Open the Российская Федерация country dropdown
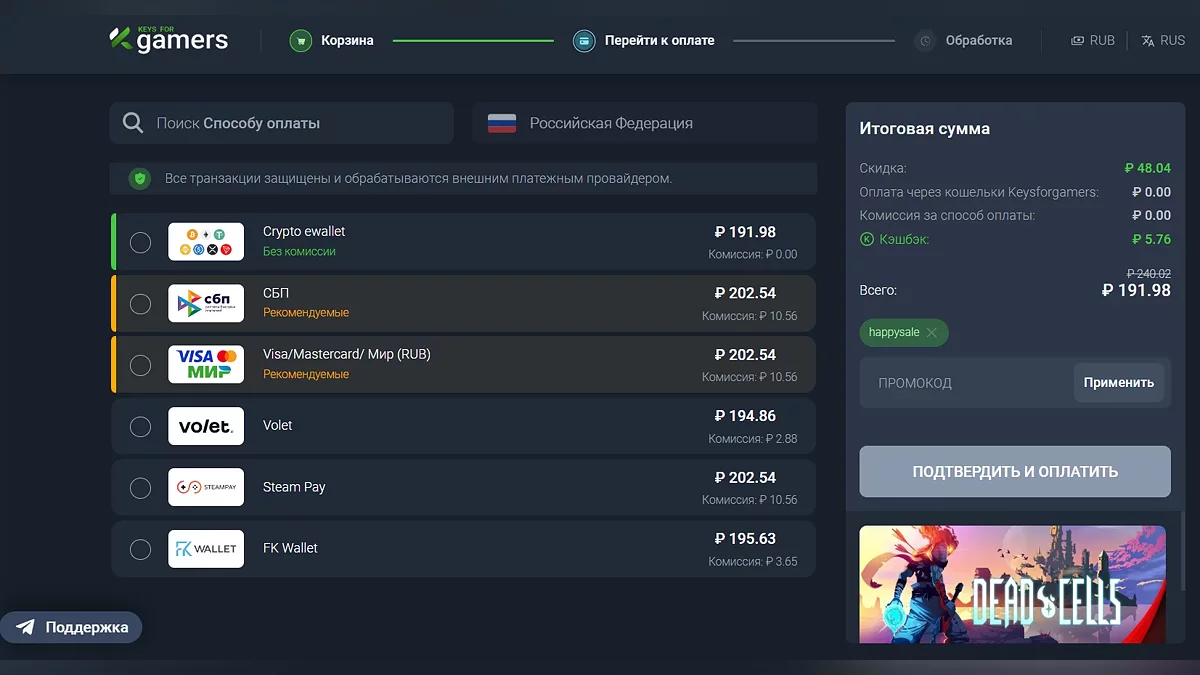This screenshot has width=1200, height=675. tap(645, 123)
